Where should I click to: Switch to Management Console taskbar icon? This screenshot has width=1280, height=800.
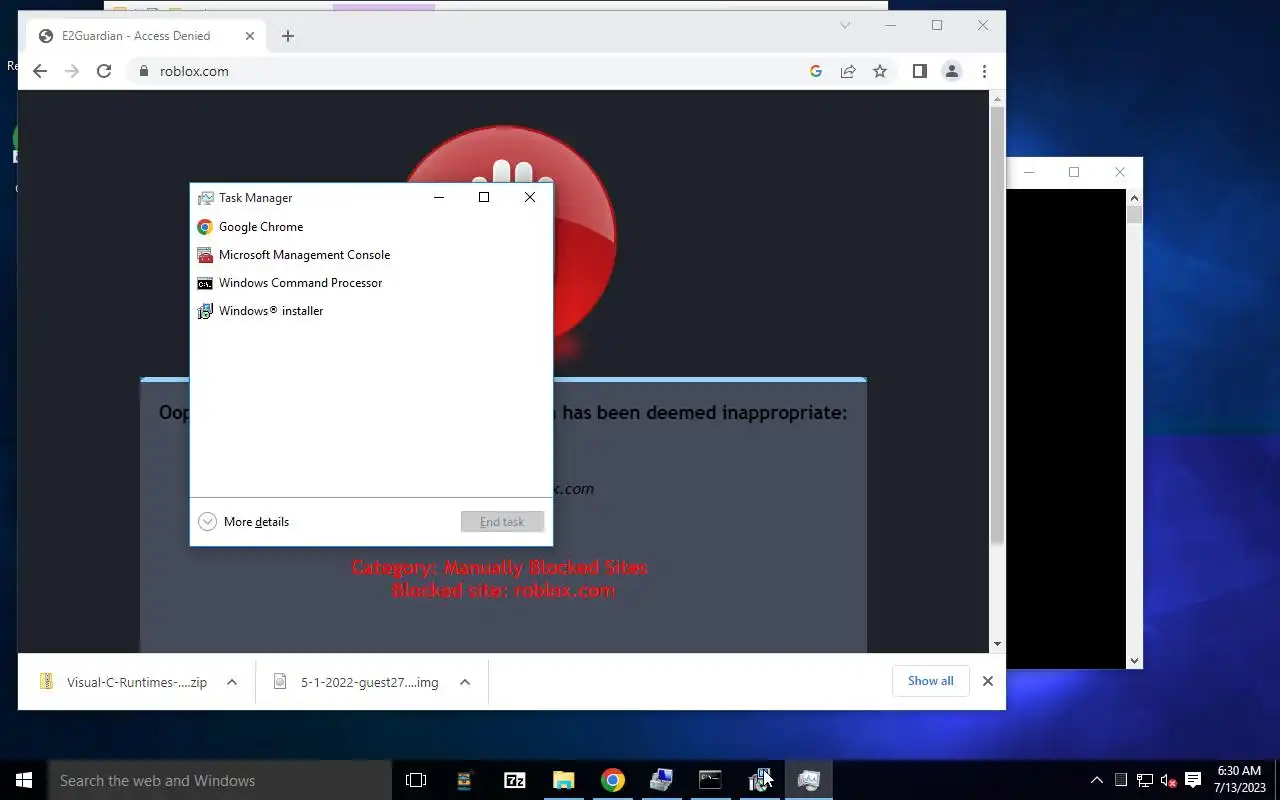click(x=661, y=780)
